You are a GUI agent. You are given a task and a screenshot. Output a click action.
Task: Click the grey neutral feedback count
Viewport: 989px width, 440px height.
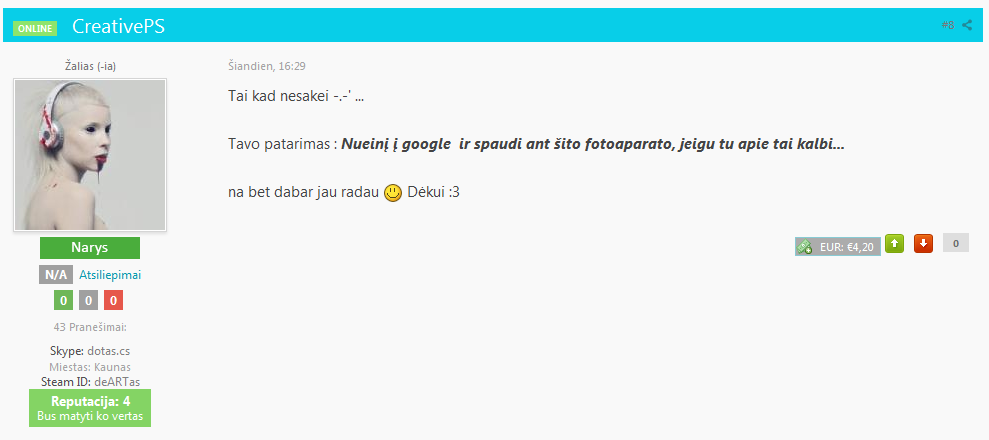tap(88, 301)
